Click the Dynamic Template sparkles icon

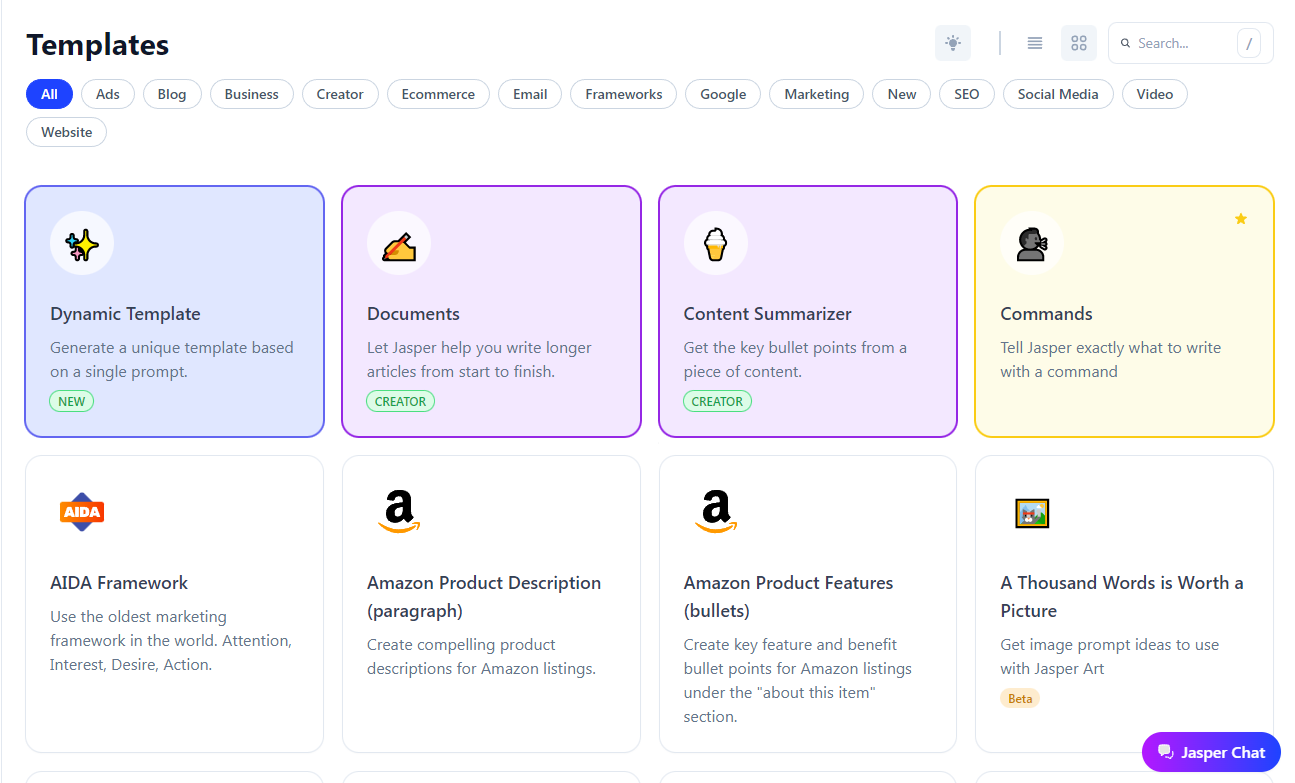click(x=82, y=243)
